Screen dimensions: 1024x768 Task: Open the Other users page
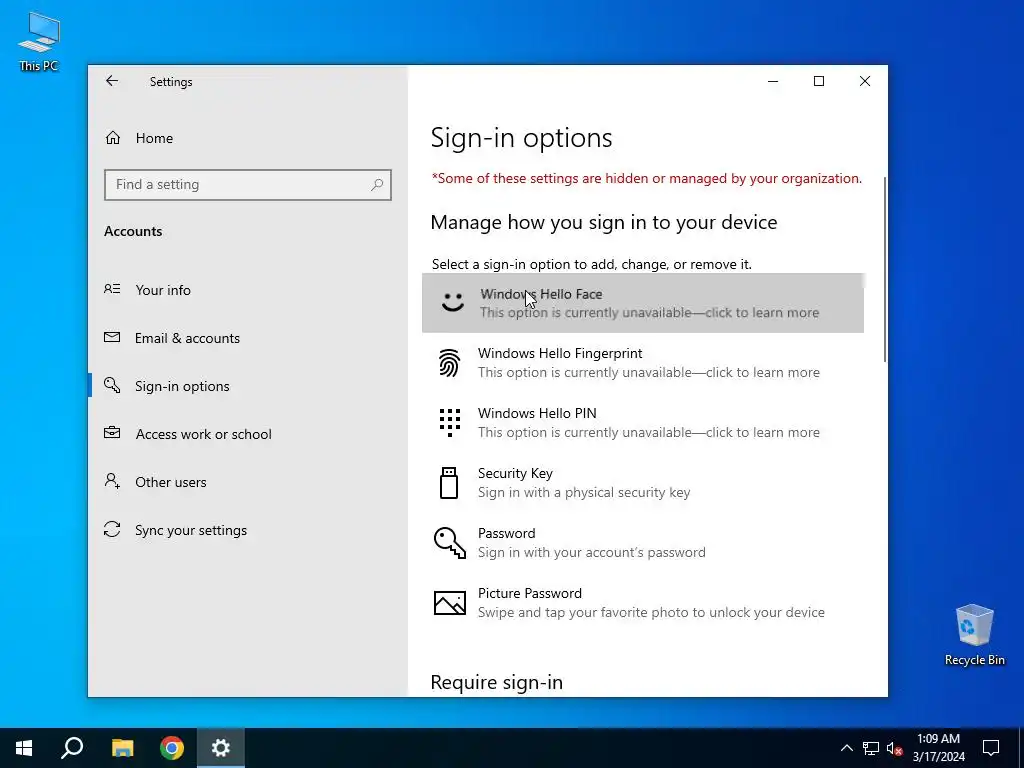click(x=248, y=482)
